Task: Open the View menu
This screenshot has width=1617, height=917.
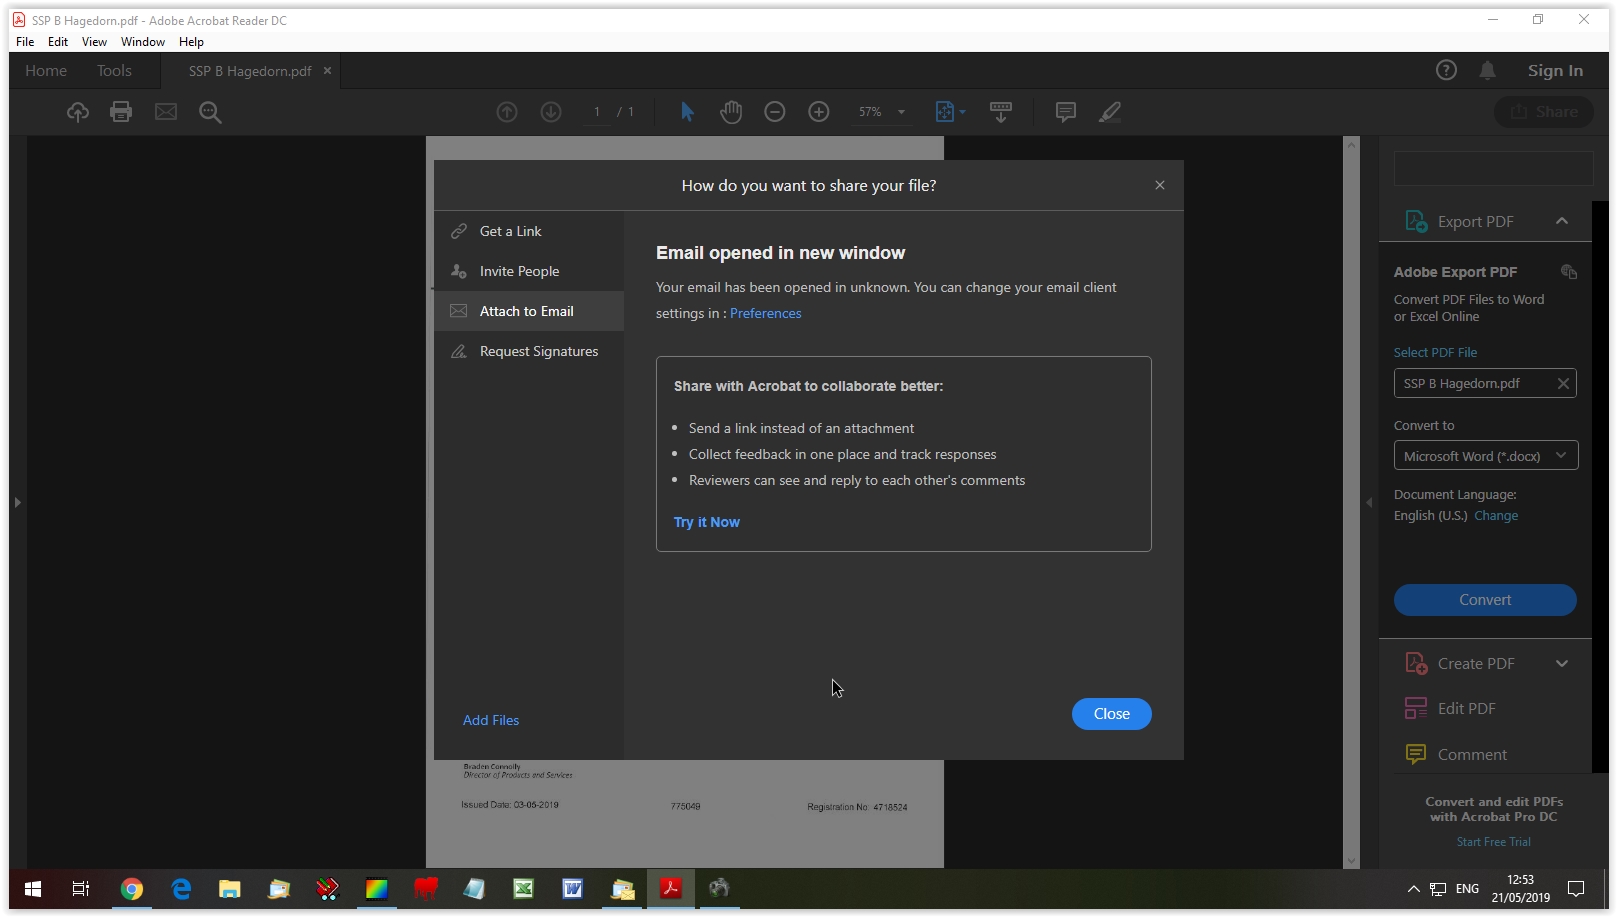Action: 94,42
